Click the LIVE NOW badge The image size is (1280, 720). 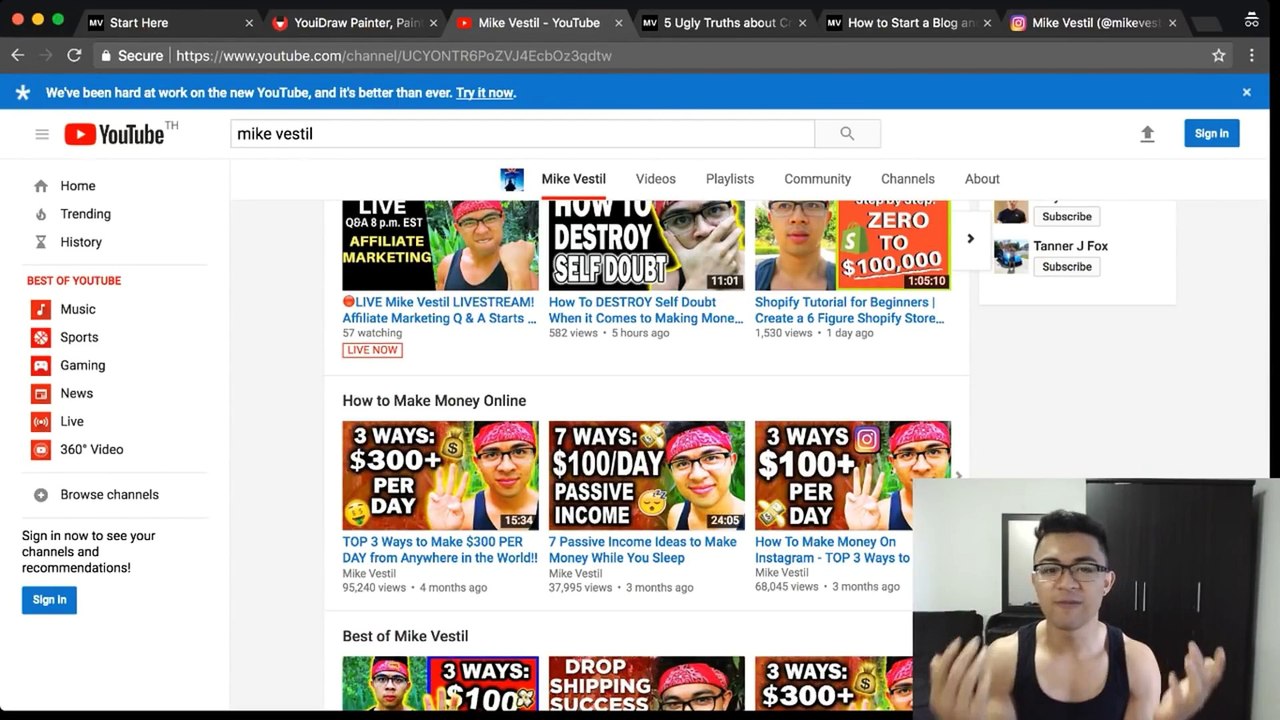(372, 350)
